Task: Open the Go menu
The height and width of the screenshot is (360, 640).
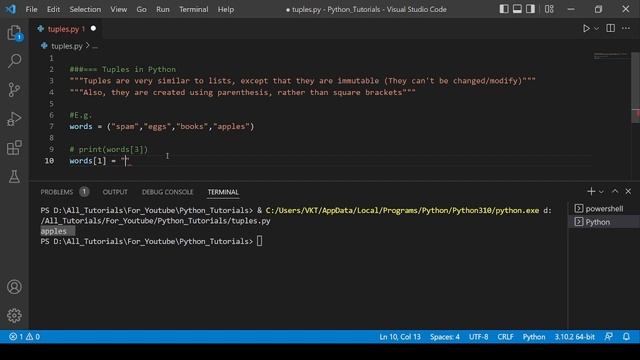Action: tap(141, 9)
